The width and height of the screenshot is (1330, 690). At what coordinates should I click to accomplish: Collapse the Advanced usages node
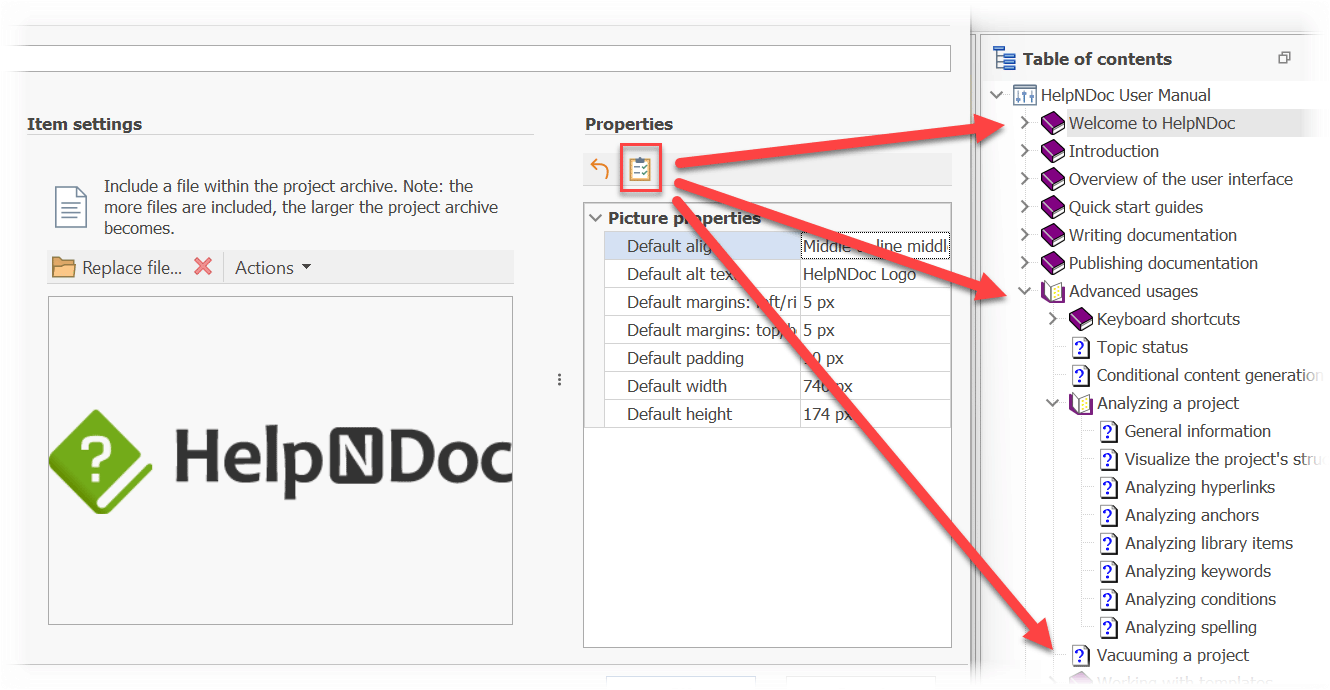point(1024,291)
